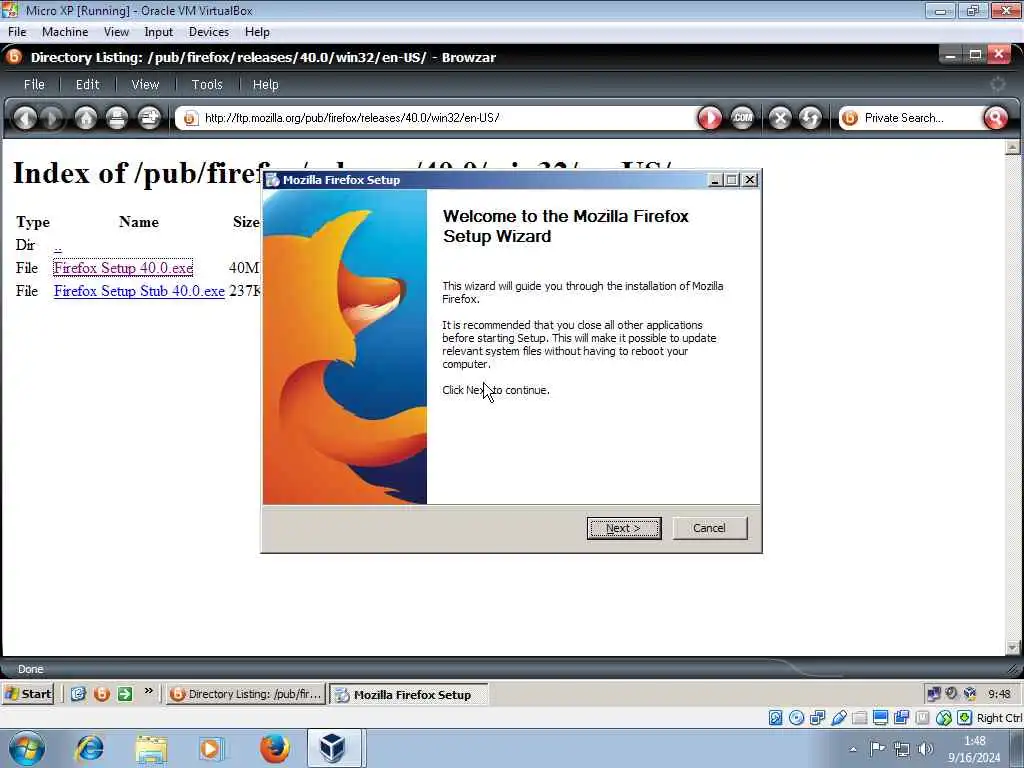Image resolution: width=1024 pixels, height=768 pixels.
Task: Click the green arrow quick launch icon
Action: point(125,694)
